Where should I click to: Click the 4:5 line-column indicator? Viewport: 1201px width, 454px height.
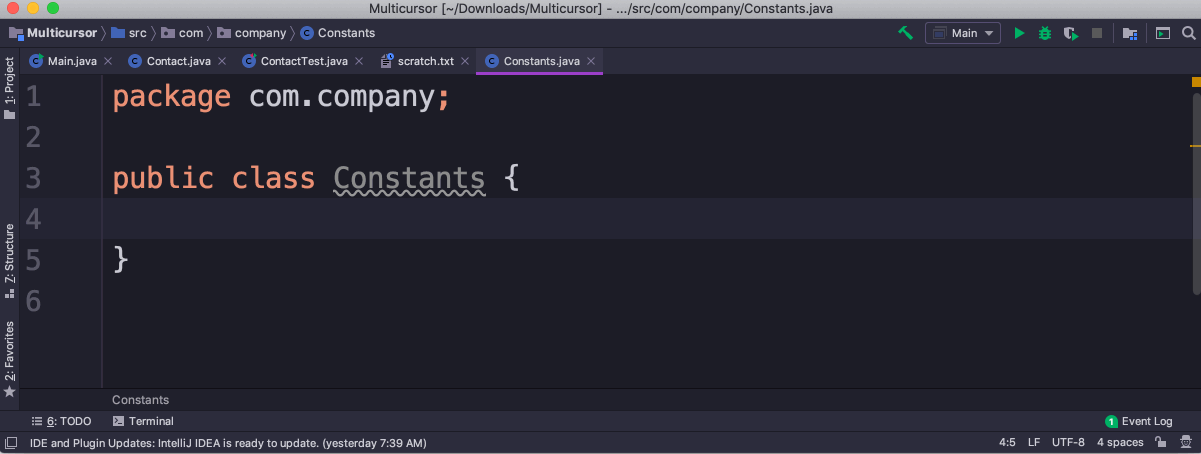(1007, 442)
